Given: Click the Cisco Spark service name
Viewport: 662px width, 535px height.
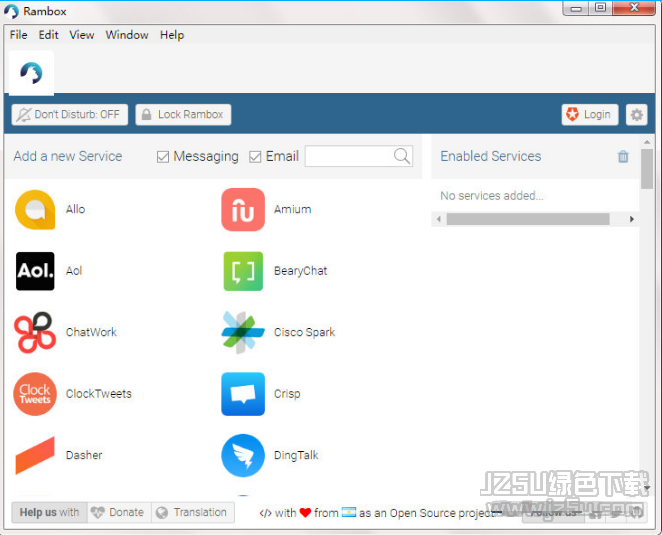Looking at the screenshot, I should 304,333.
